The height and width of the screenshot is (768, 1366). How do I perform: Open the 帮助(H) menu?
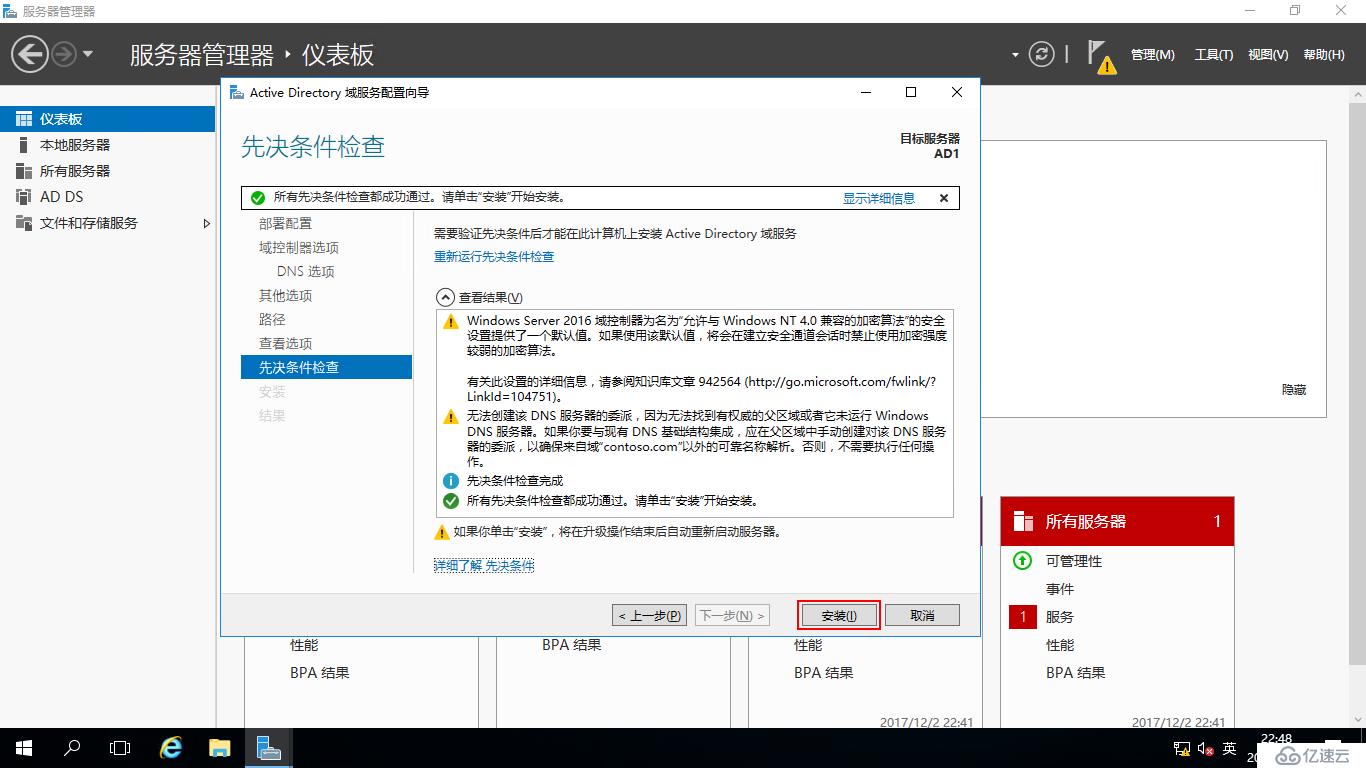[1324, 55]
